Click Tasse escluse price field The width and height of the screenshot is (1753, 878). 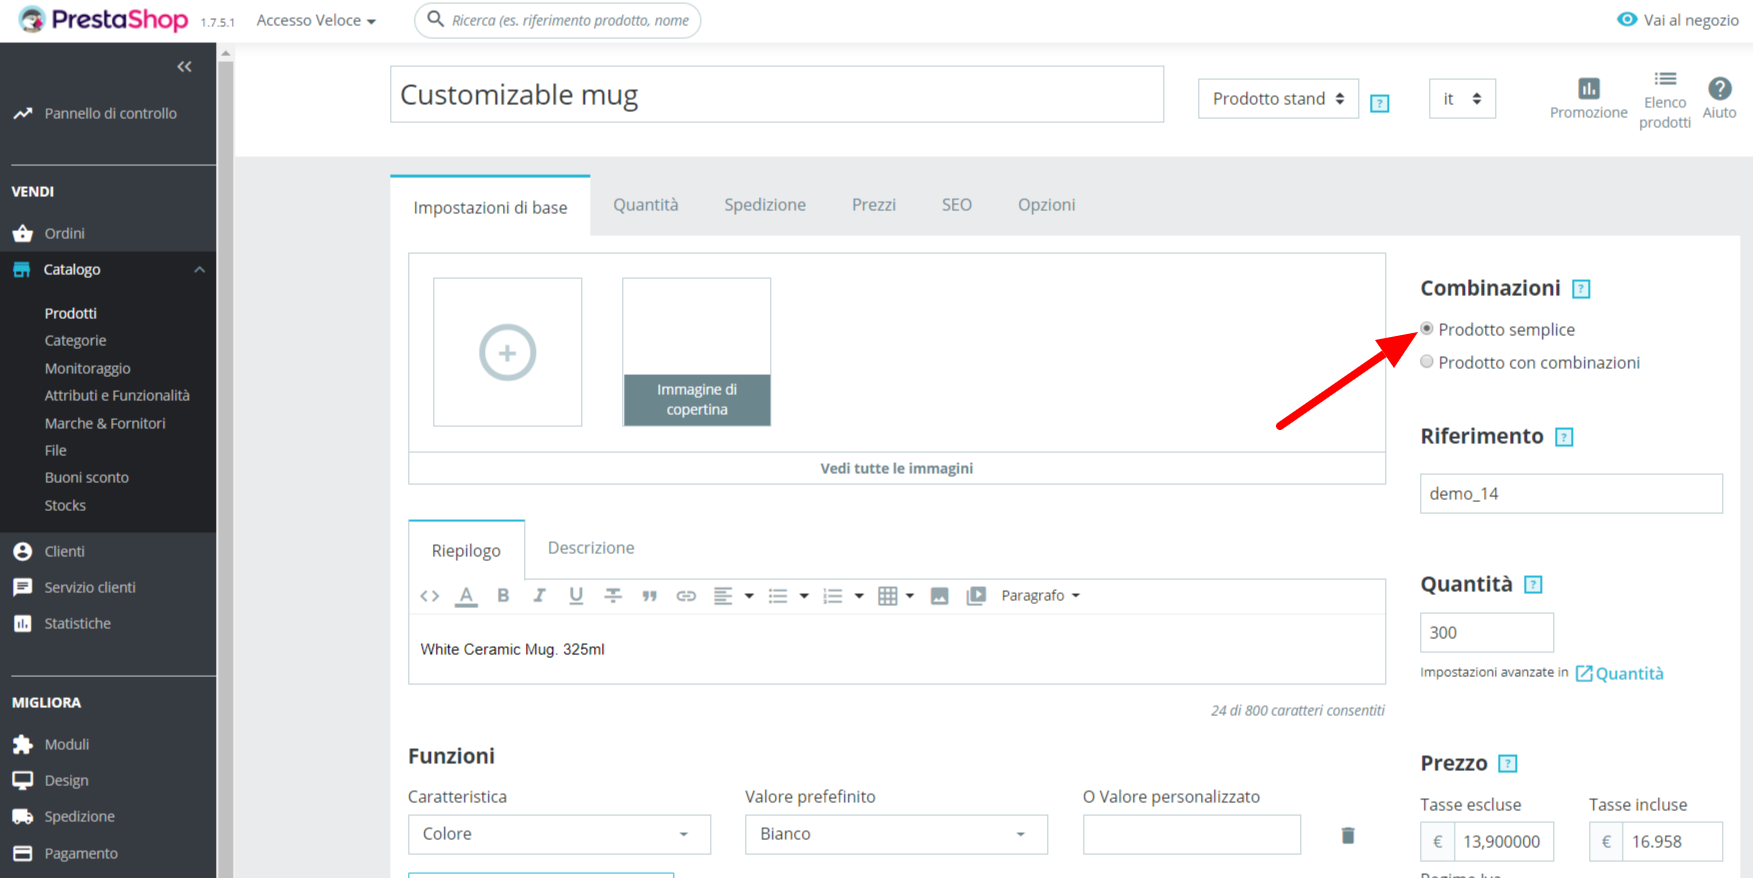click(1503, 841)
